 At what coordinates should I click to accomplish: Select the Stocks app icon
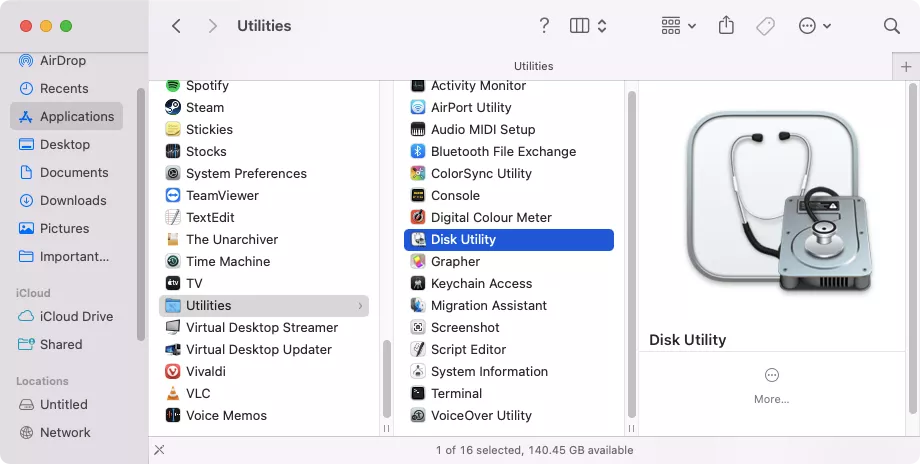[x=172, y=151]
